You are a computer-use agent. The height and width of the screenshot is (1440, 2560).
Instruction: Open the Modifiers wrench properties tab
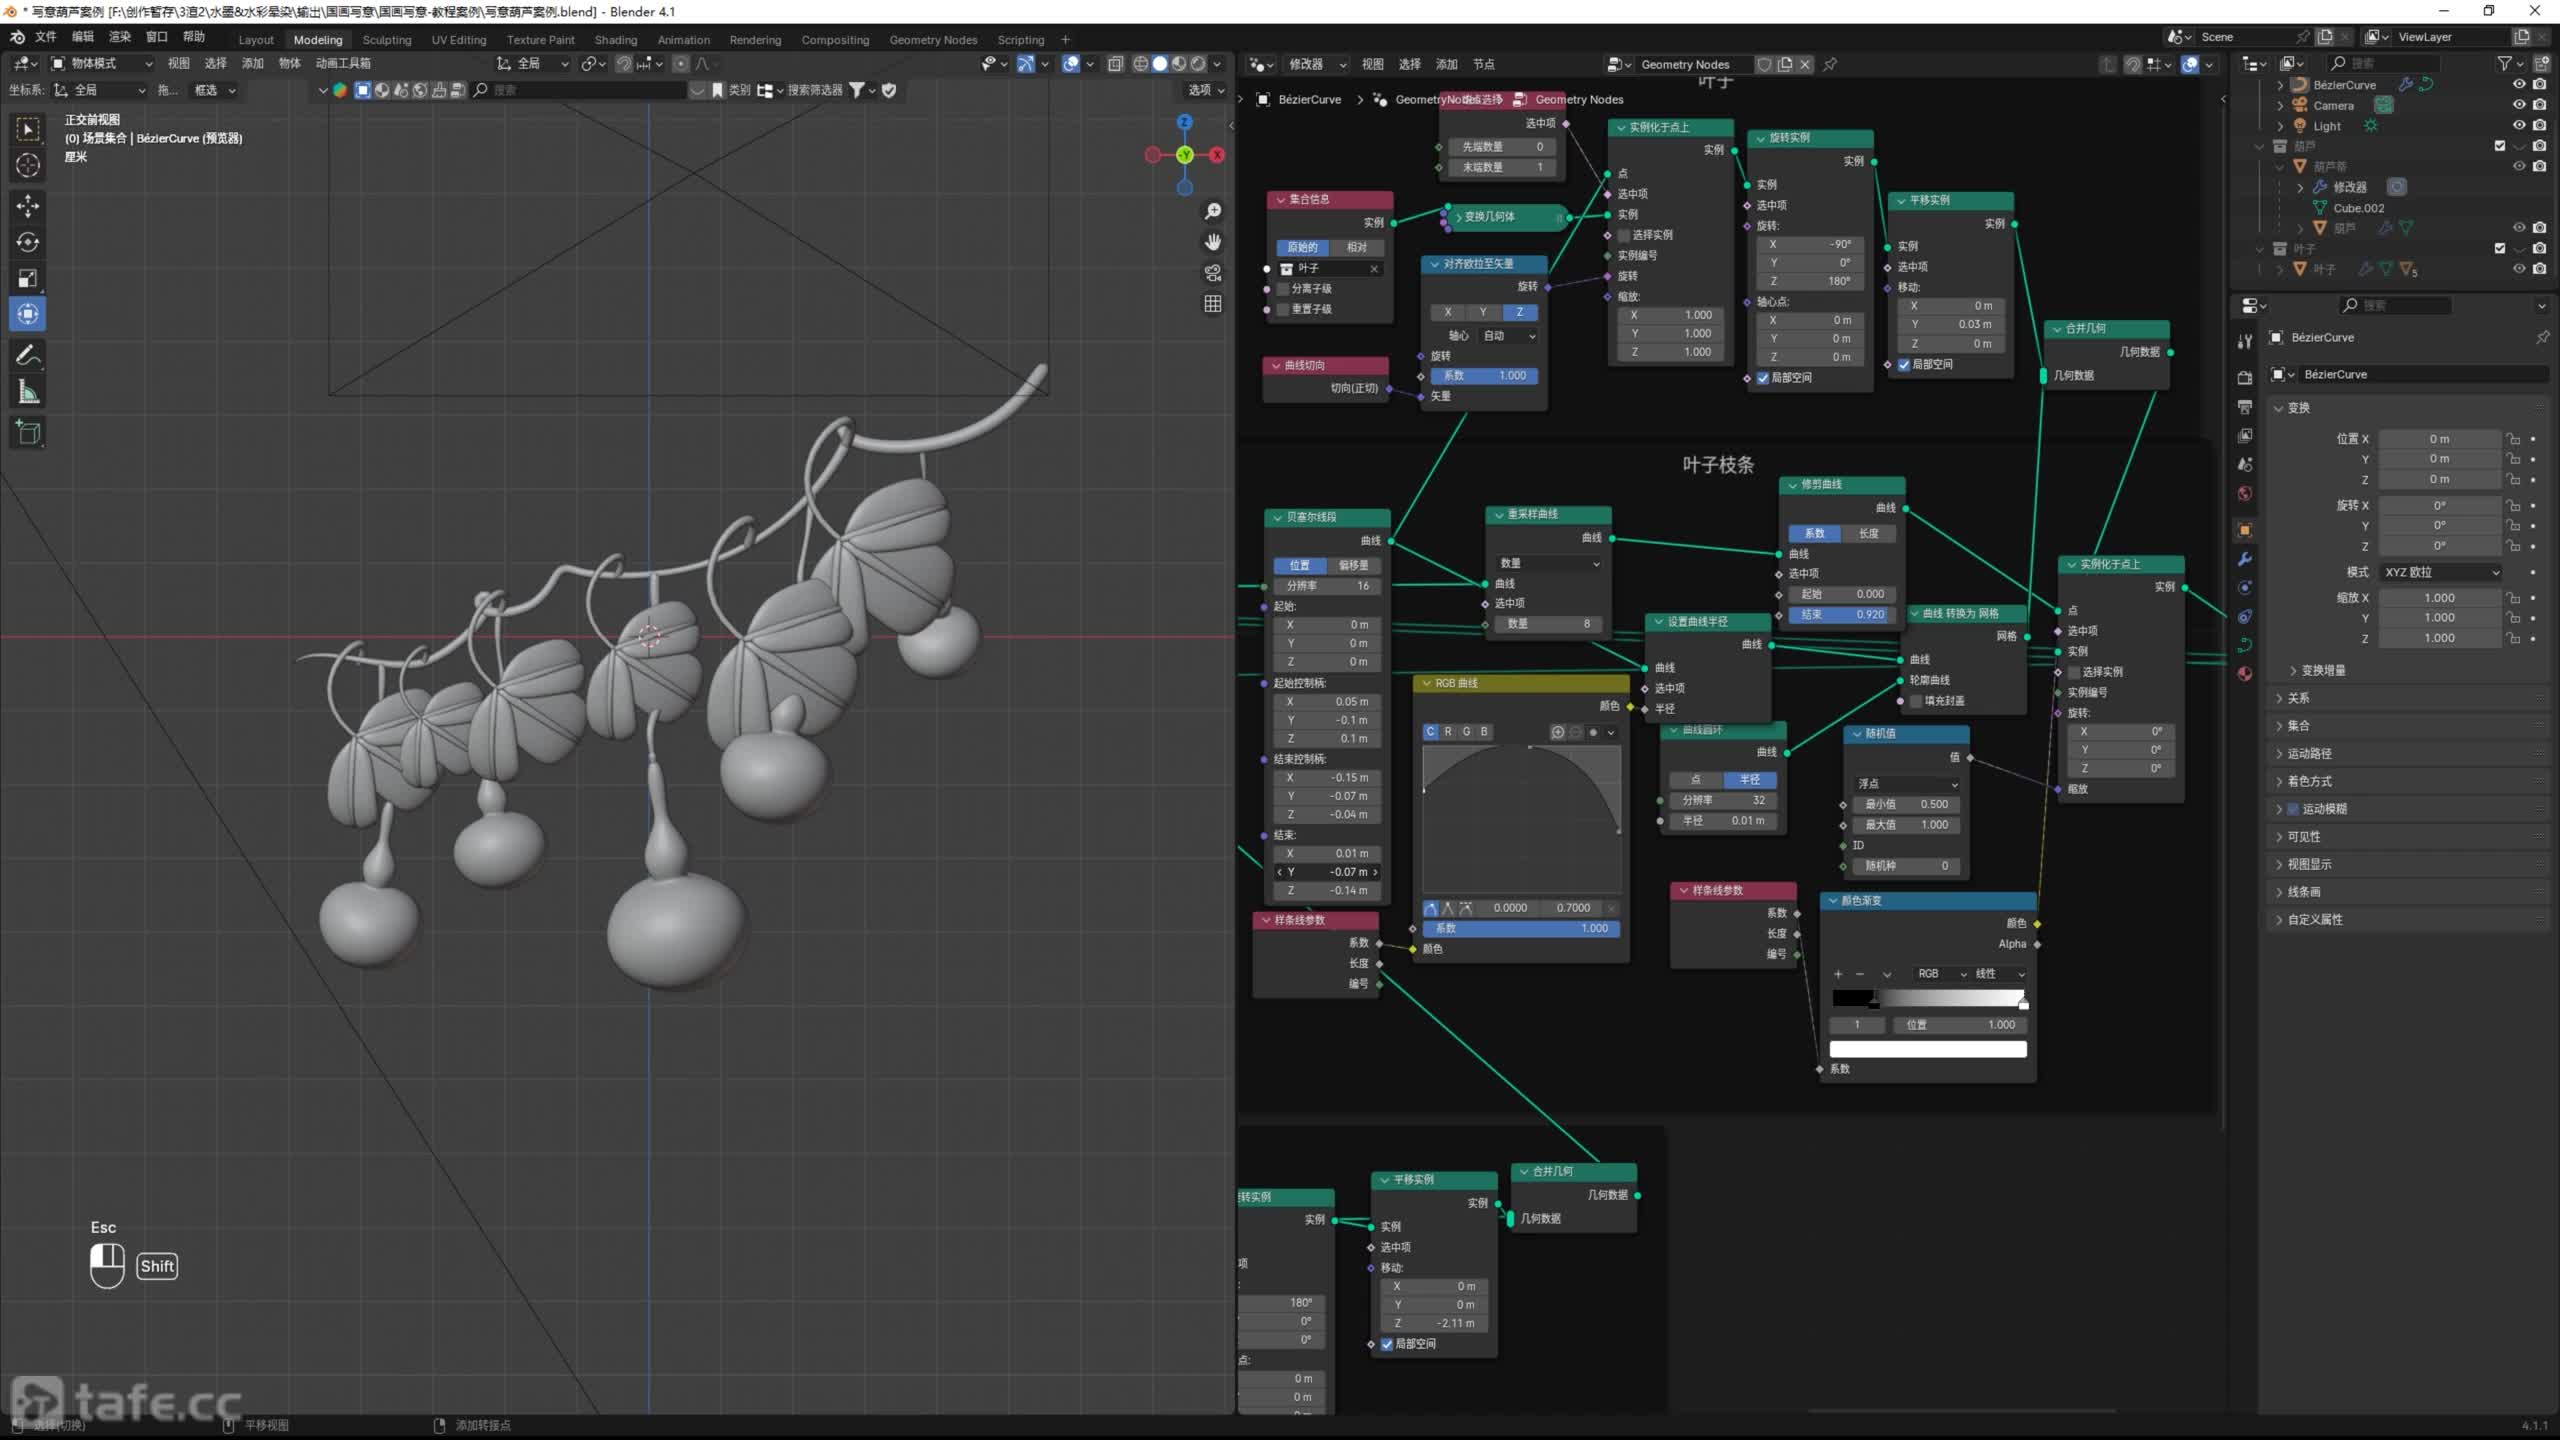[x=2245, y=559]
